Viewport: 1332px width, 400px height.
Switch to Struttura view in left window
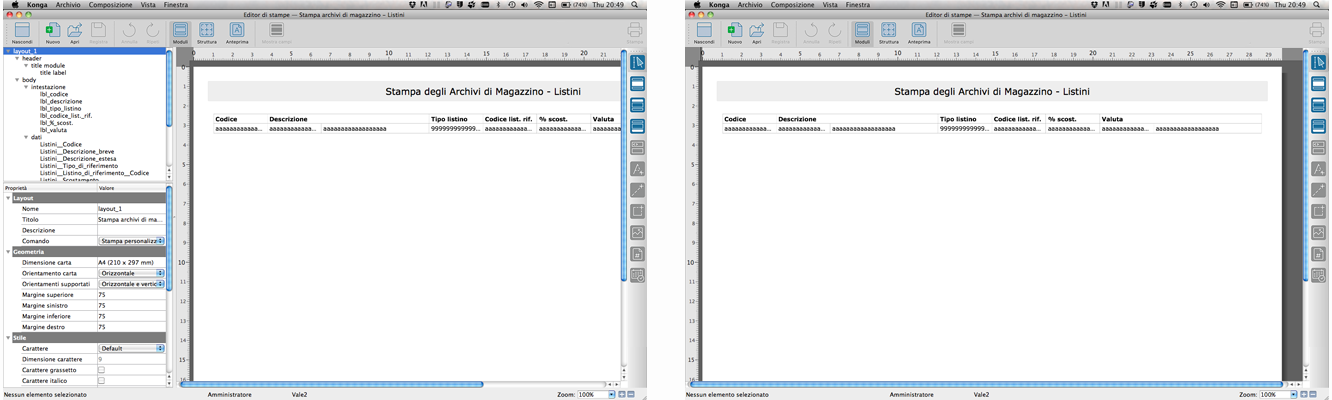coord(206,31)
